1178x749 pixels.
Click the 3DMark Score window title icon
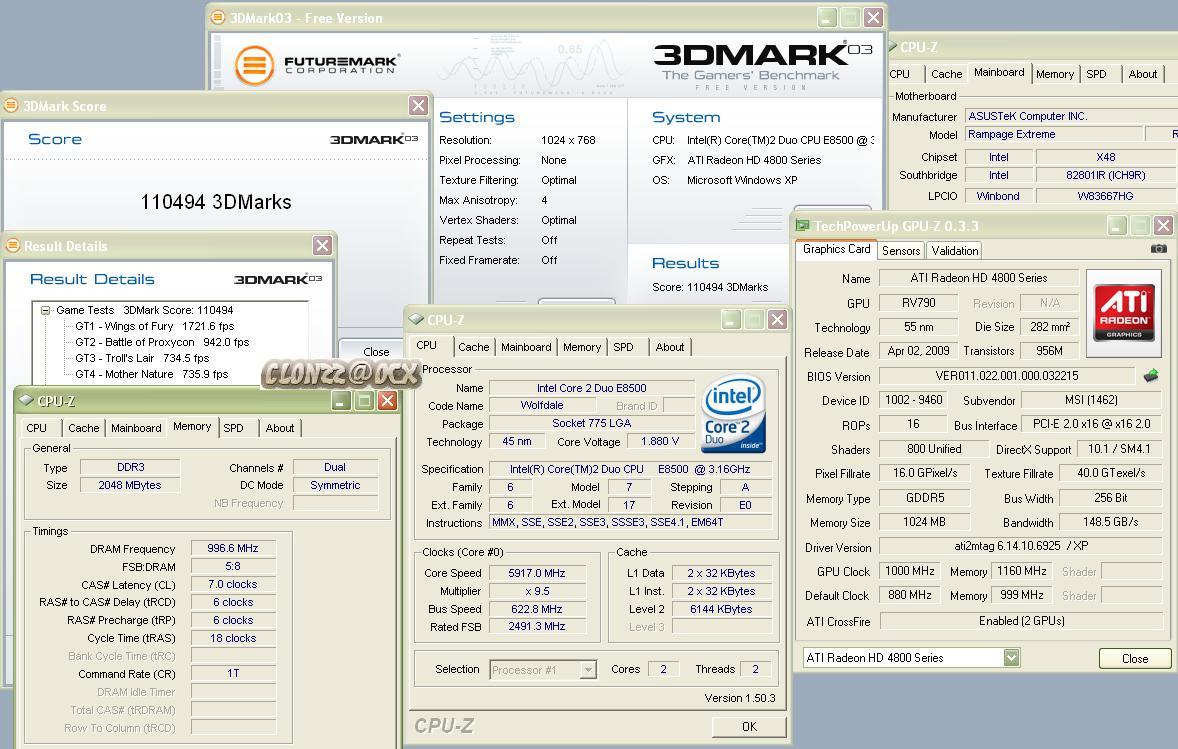click(11, 106)
